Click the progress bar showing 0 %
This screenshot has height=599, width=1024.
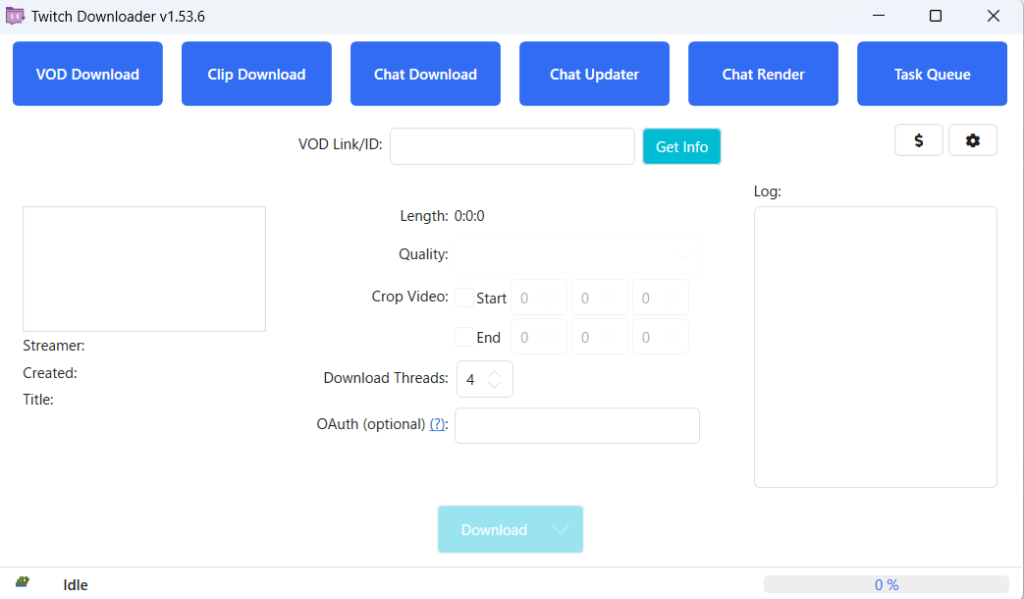(886, 585)
